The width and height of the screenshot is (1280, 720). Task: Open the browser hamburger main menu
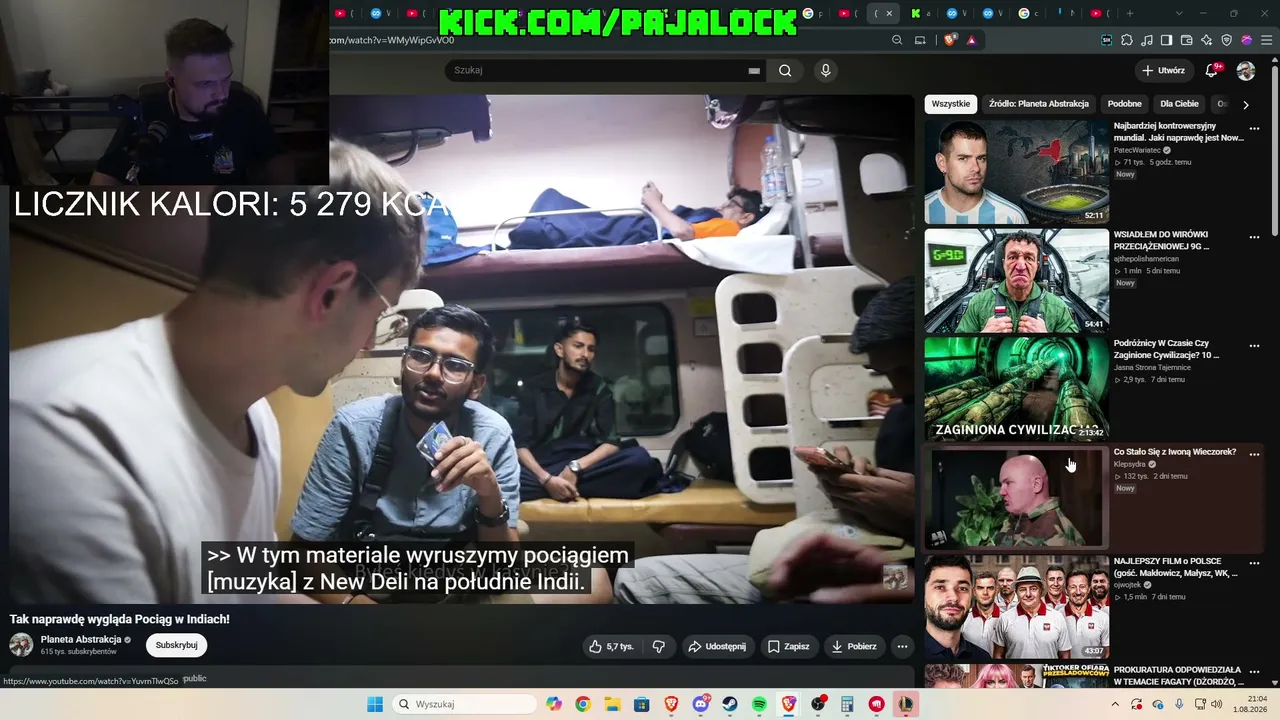(1265, 40)
